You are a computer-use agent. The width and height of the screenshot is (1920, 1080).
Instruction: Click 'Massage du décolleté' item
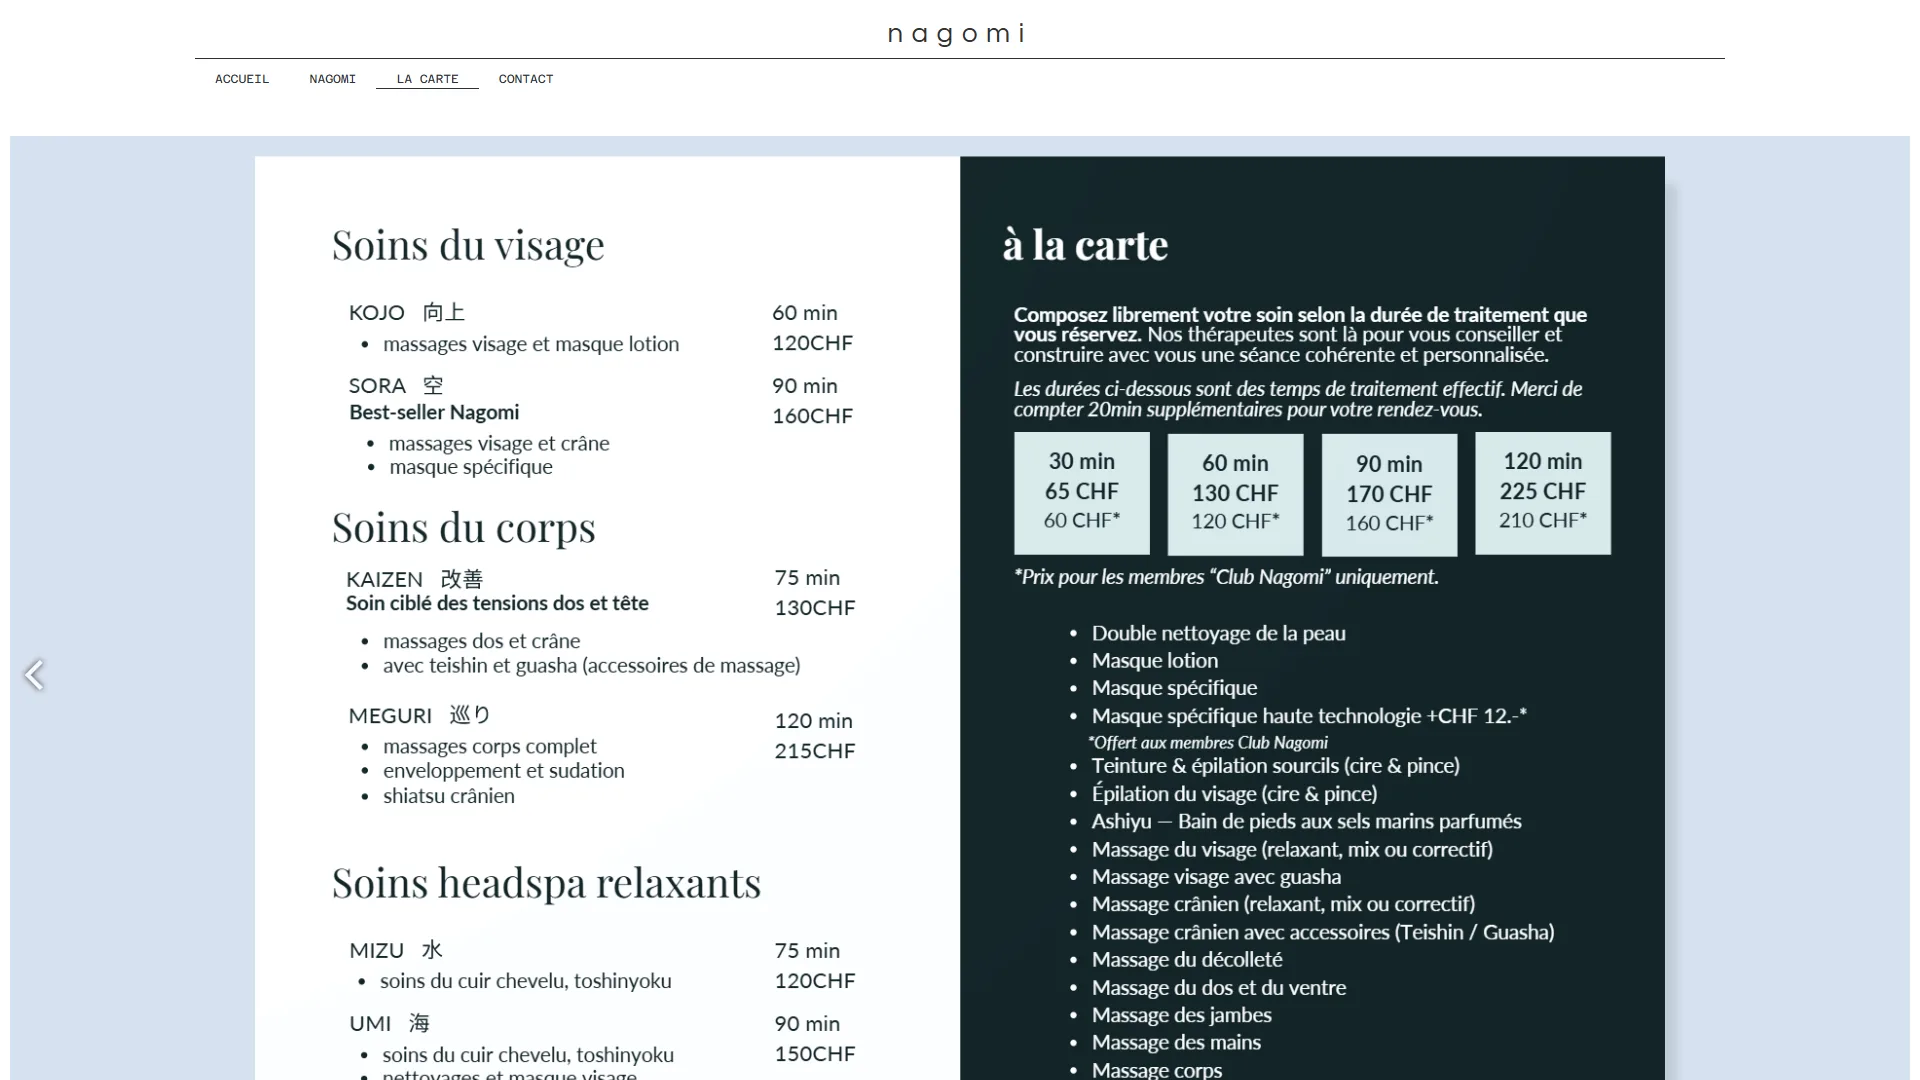click(1186, 960)
